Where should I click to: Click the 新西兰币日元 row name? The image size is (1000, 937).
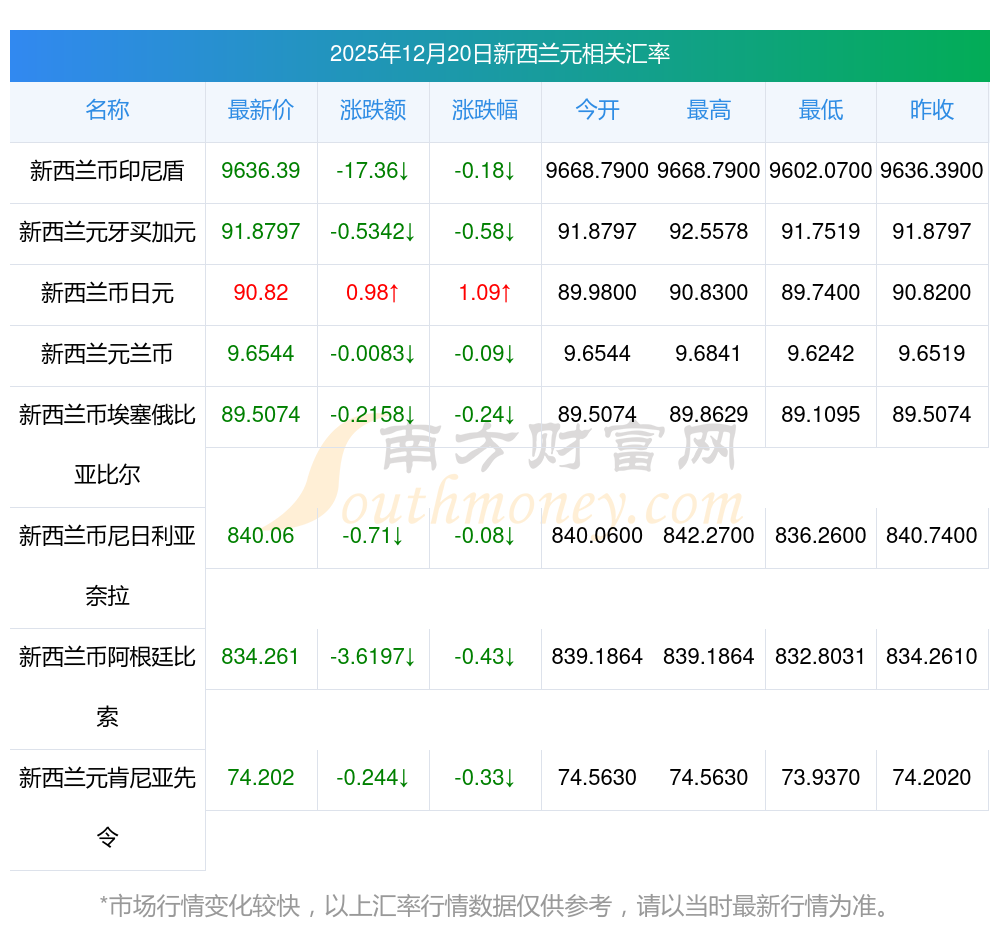coord(107,293)
